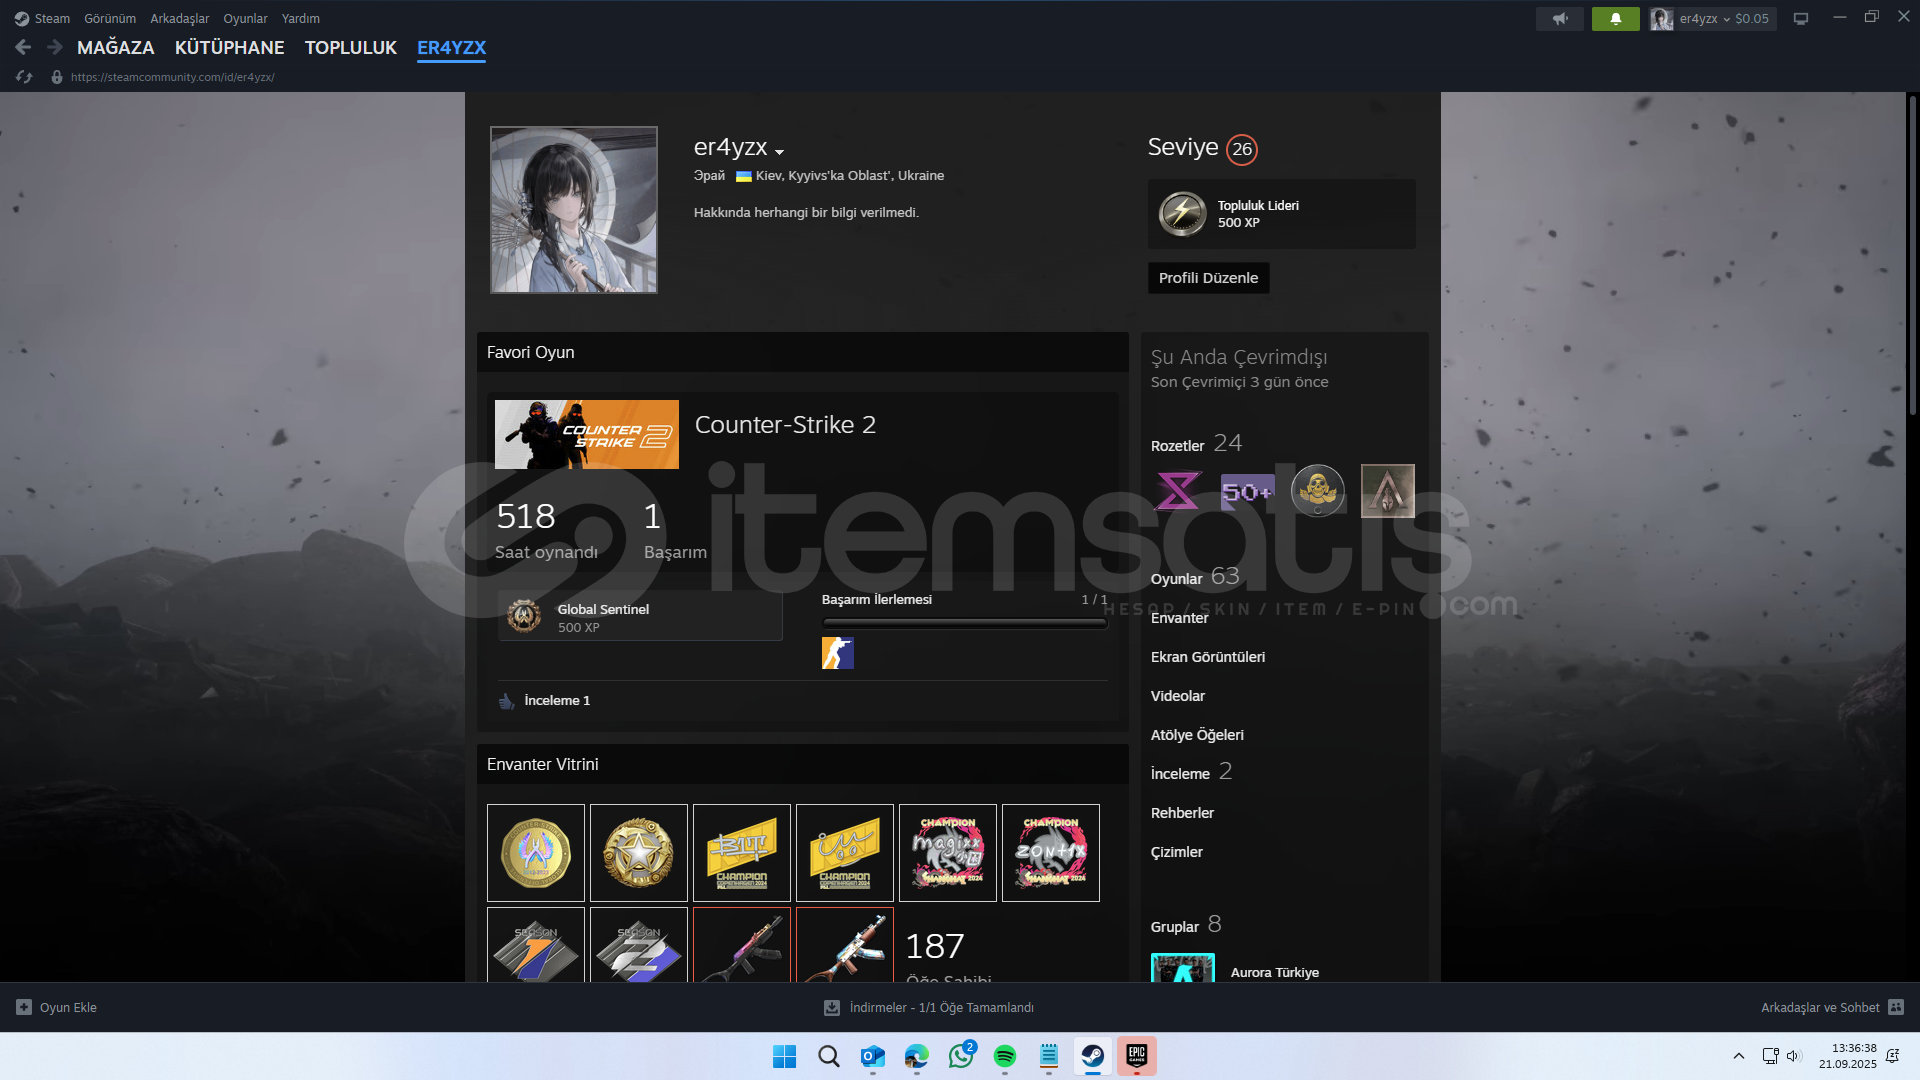Open the Envanter link
1920x1080 pixels.
point(1179,618)
